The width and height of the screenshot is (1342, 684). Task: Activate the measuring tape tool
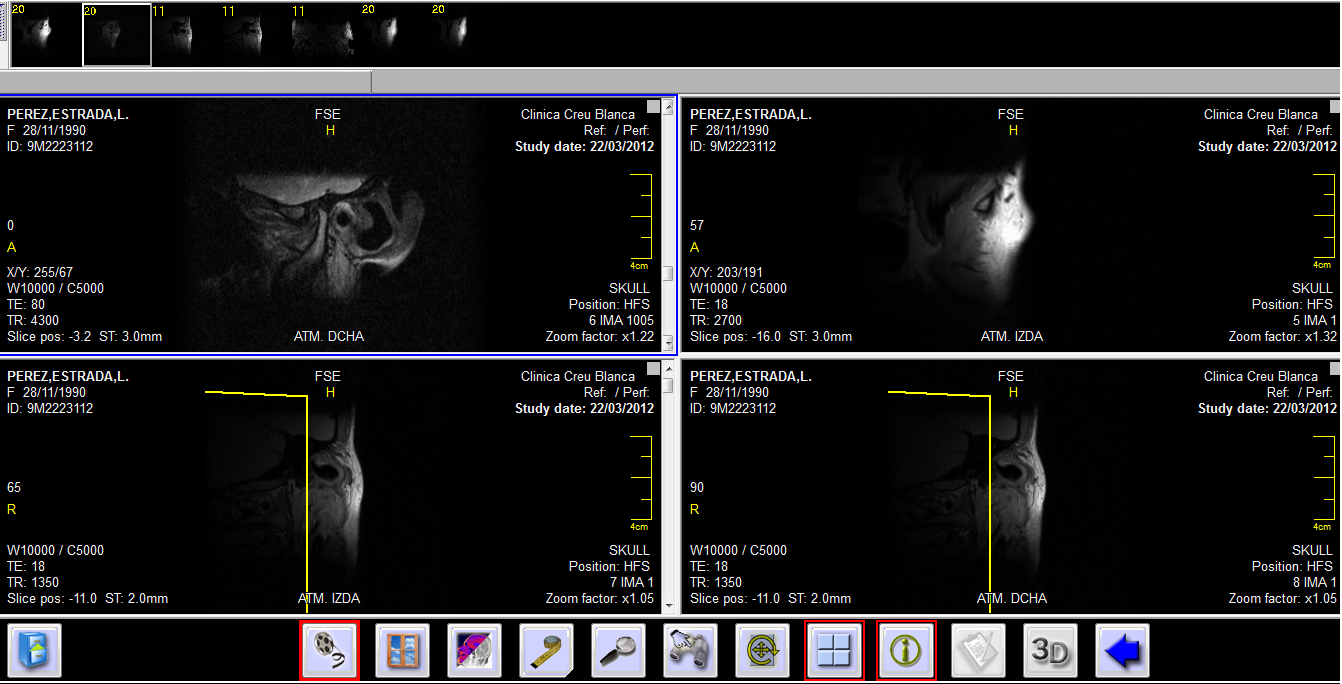[546, 649]
